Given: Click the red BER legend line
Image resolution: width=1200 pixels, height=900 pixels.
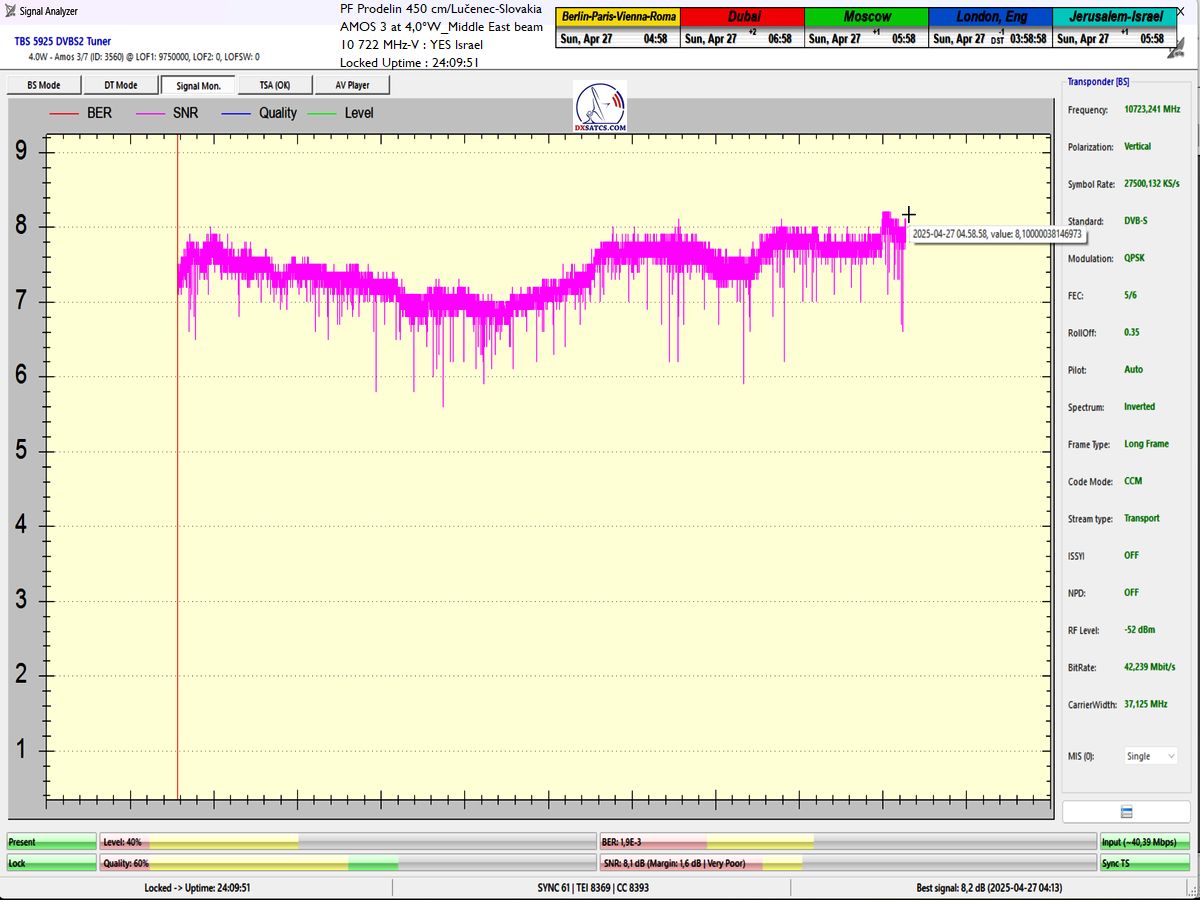Looking at the screenshot, I should (64, 113).
